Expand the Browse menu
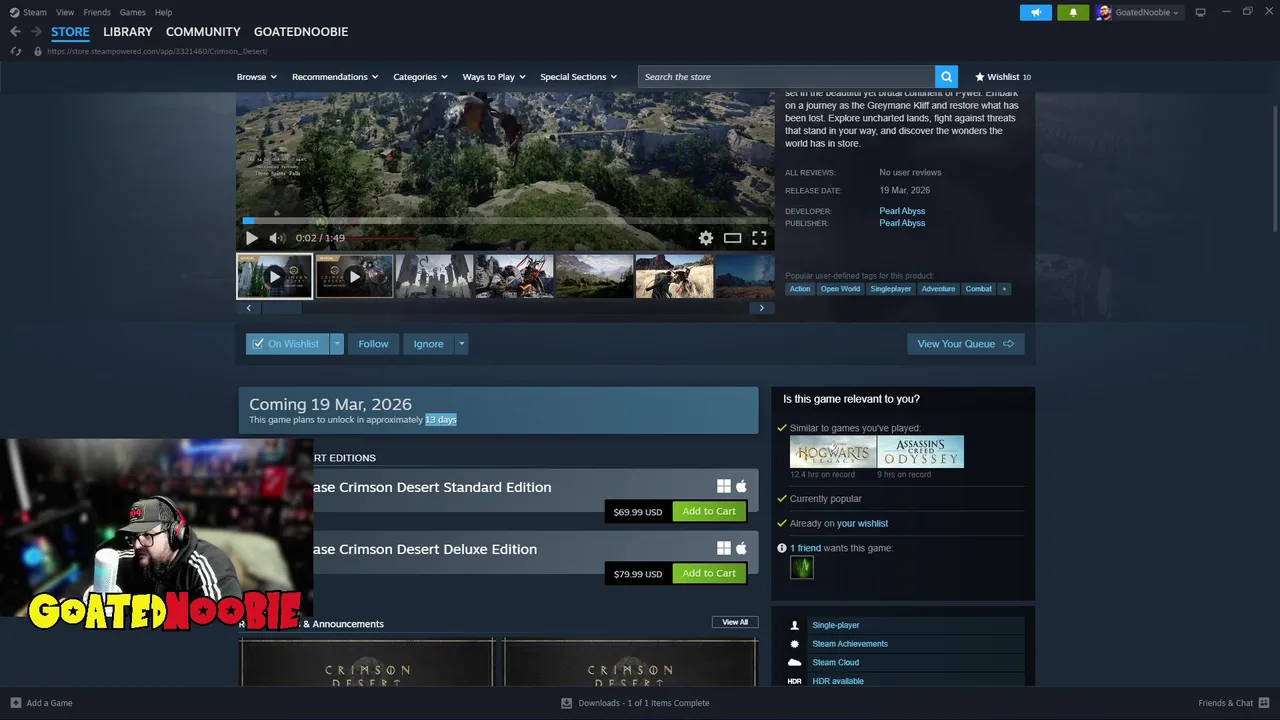Screen dimensions: 1280x720 (257, 77)
